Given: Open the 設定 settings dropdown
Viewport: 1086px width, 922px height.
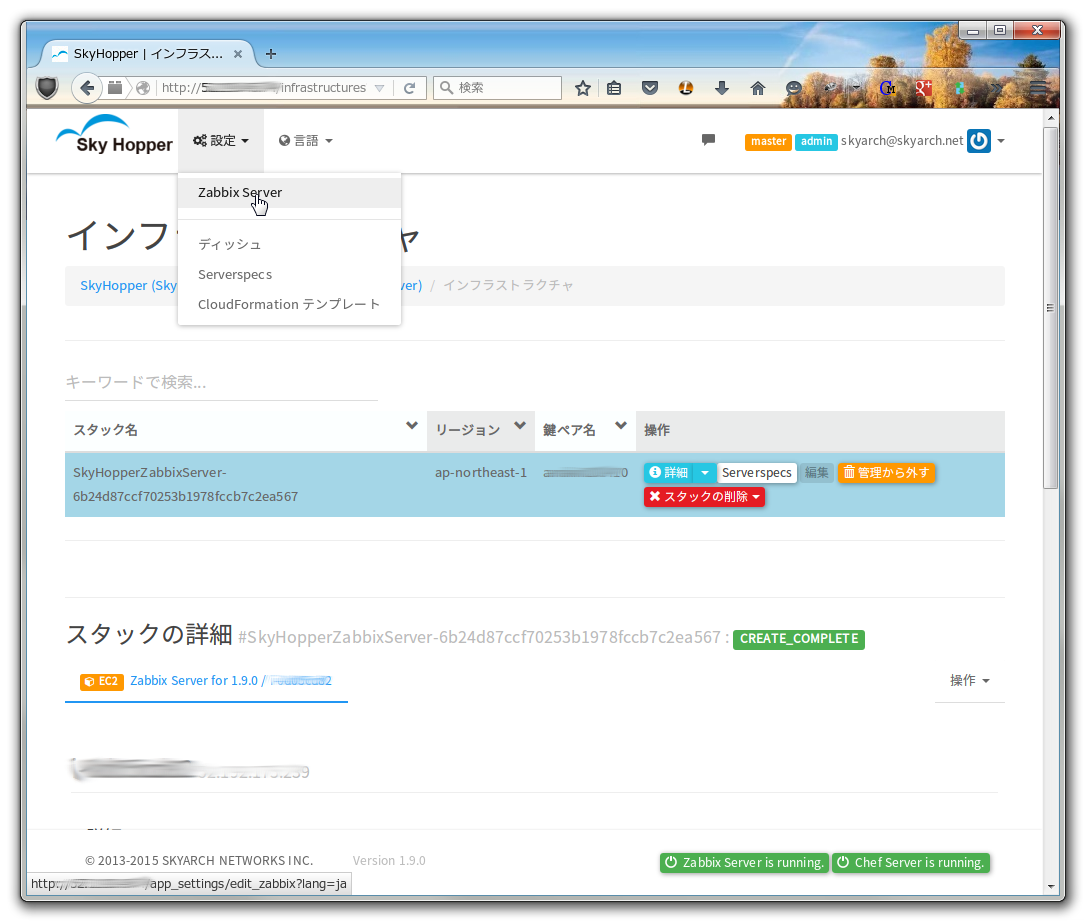Looking at the screenshot, I should click(221, 141).
